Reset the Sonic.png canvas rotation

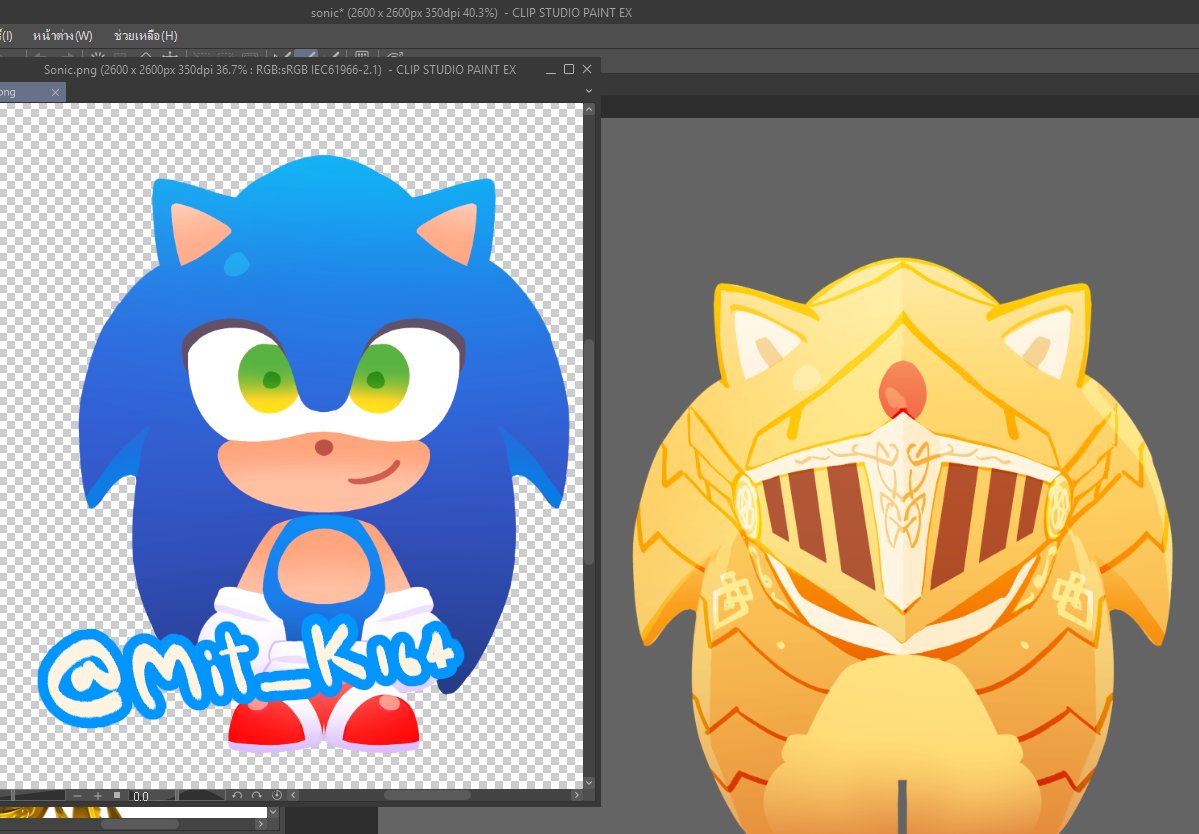pos(277,795)
